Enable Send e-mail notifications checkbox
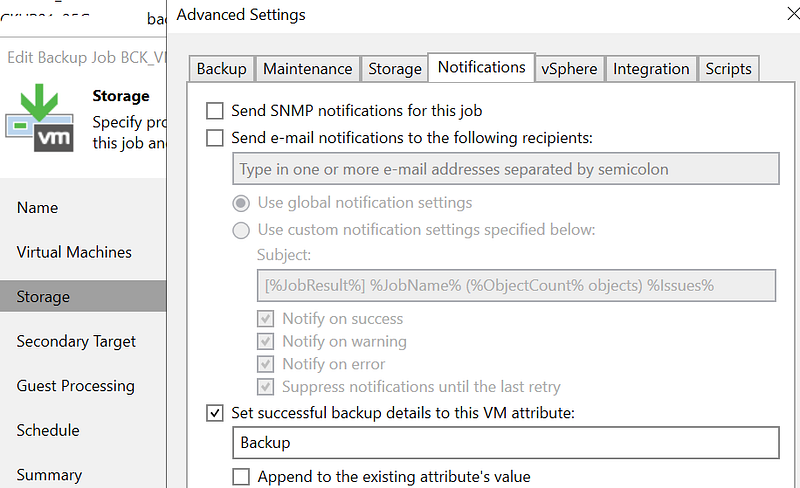 (215, 138)
